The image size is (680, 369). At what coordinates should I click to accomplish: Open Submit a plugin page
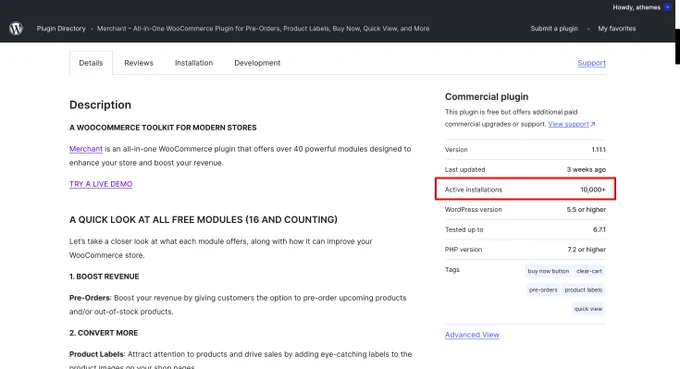pos(554,29)
